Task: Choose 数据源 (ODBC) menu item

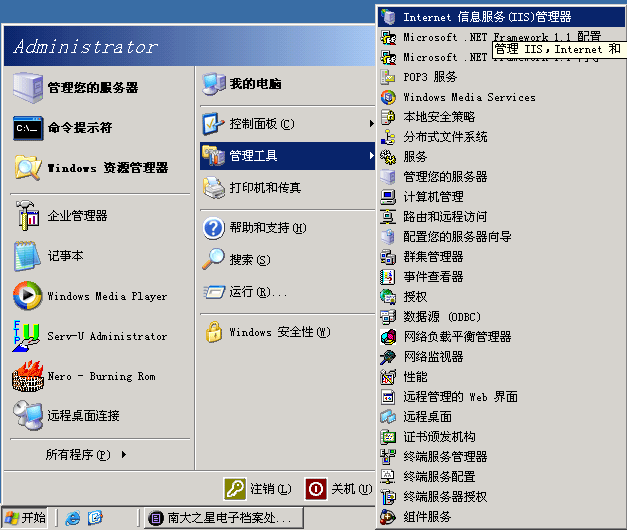Action: click(441, 317)
